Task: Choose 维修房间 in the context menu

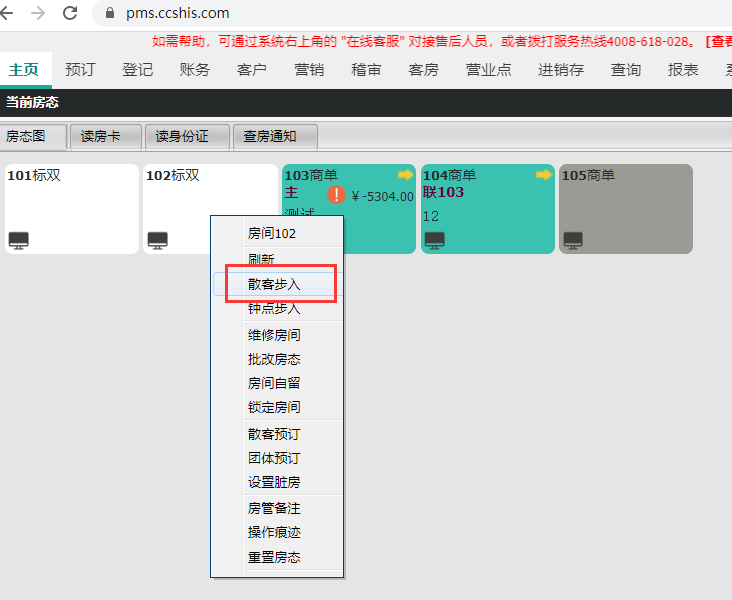Action: tap(274, 335)
